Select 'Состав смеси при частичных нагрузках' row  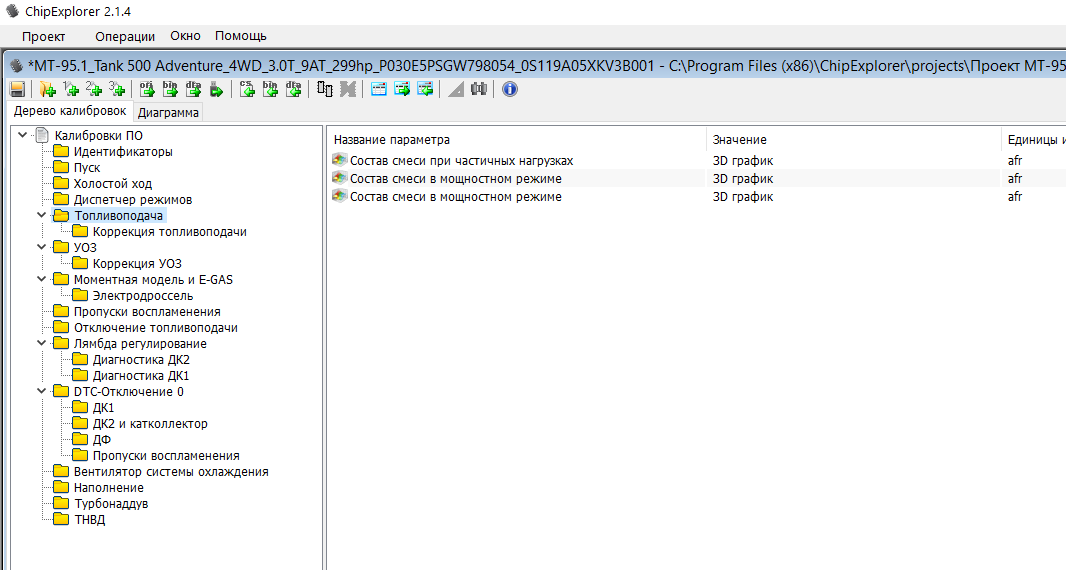click(461, 161)
